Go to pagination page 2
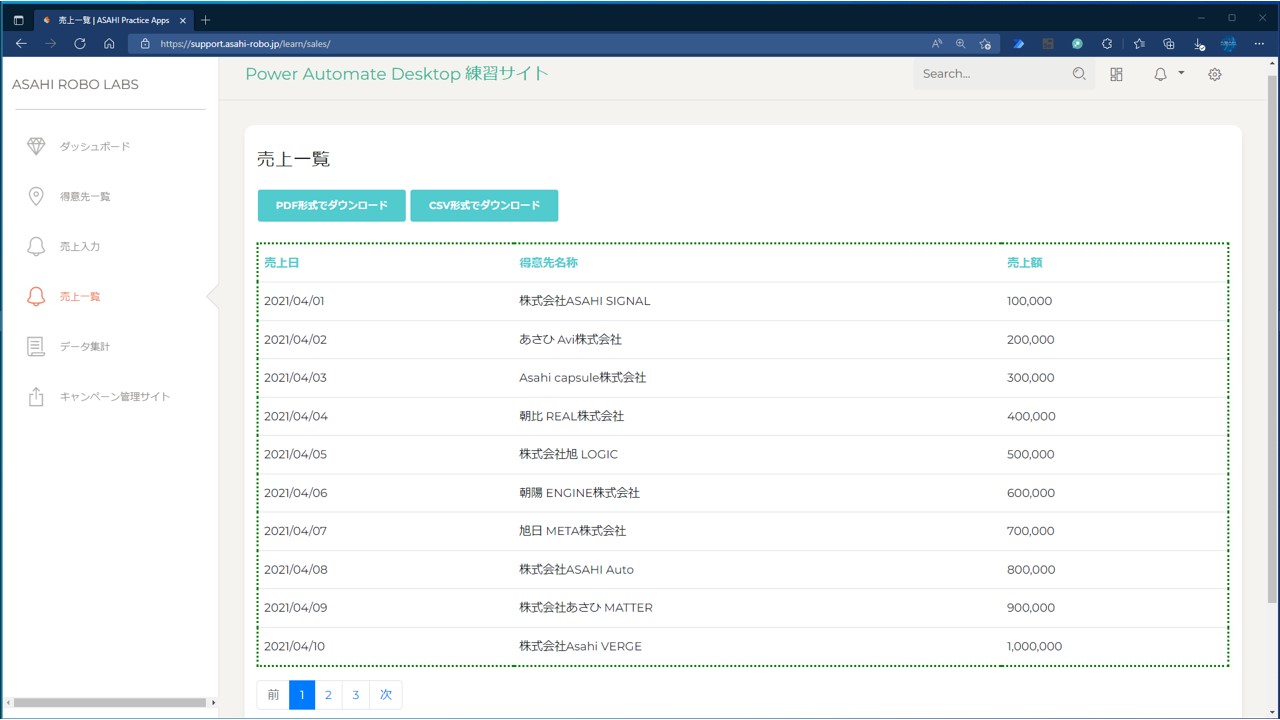The image size is (1280, 720). 328,695
